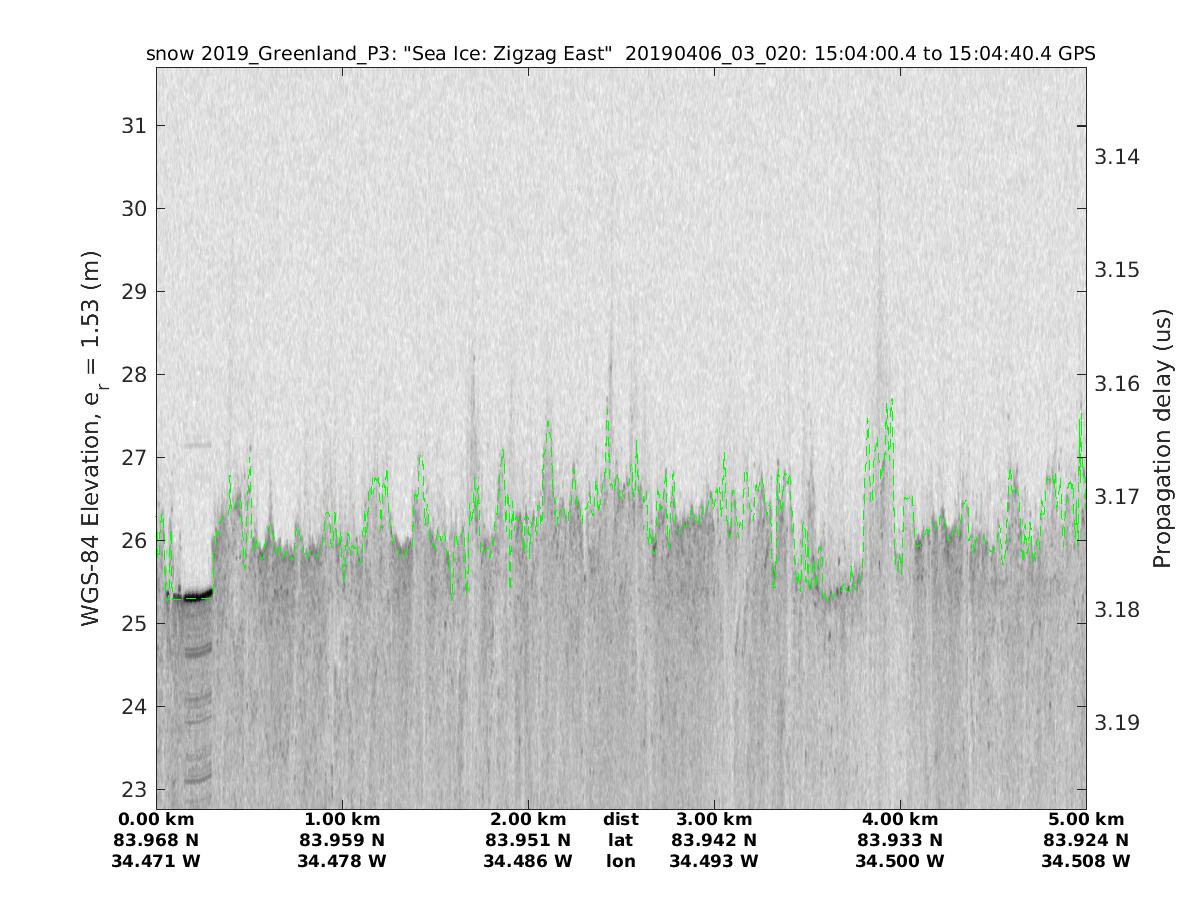This screenshot has height=900, width=1200.
Task: Click the 0.00 km distance label
Action: pos(157,820)
